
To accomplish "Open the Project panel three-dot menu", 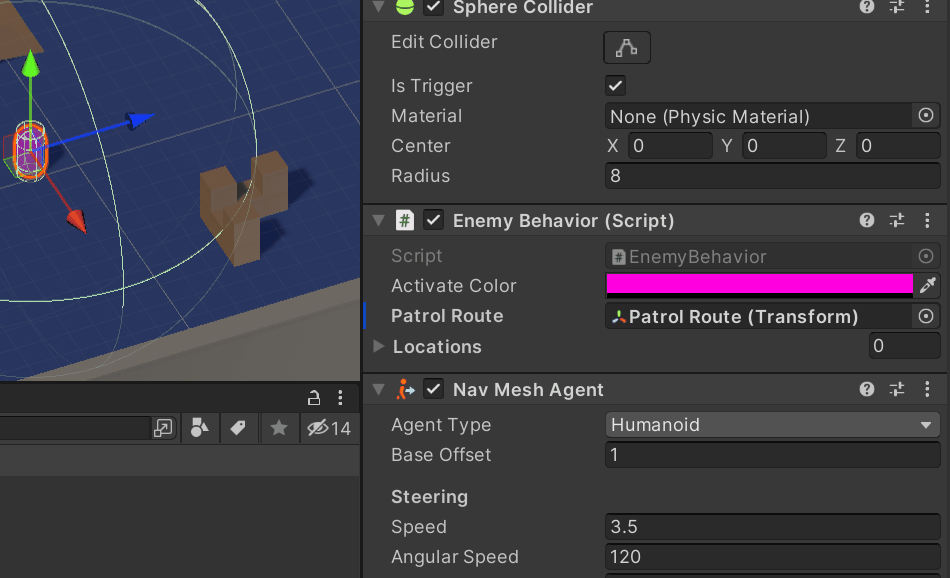I will [x=340, y=397].
